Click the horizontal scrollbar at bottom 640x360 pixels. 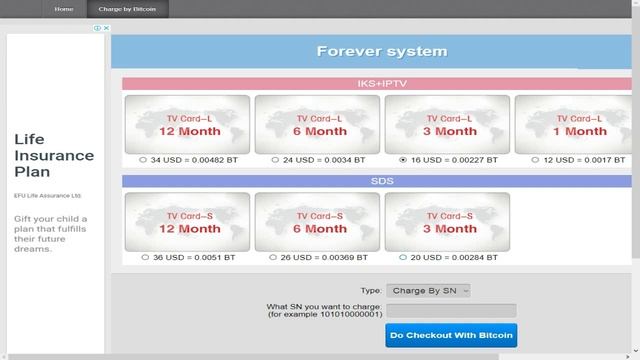(x=253, y=357)
